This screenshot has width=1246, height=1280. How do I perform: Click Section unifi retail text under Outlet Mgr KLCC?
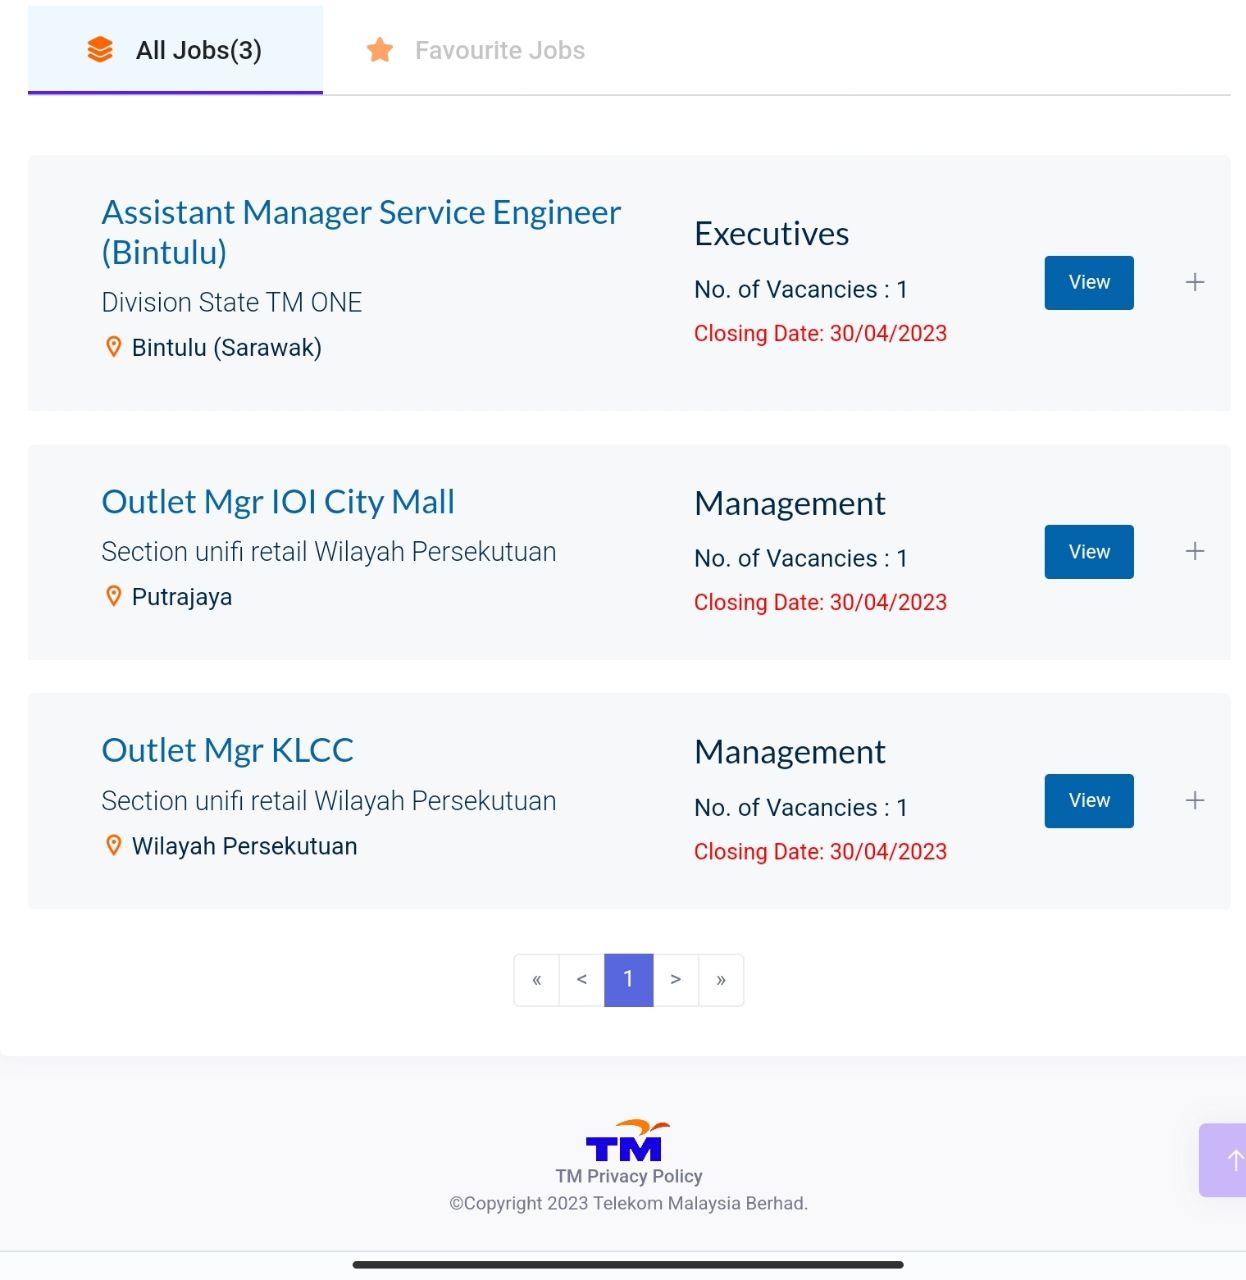[x=329, y=801]
